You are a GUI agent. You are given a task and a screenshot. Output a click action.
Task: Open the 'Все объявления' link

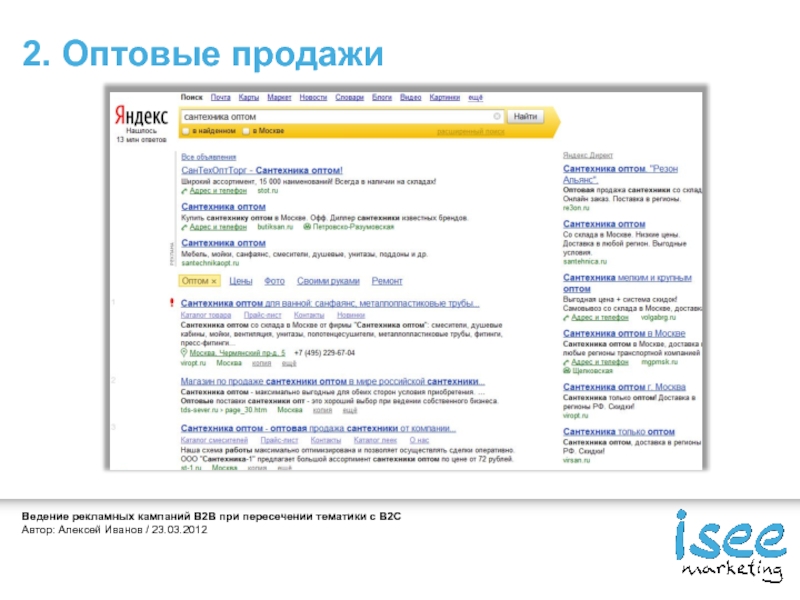point(209,157)
